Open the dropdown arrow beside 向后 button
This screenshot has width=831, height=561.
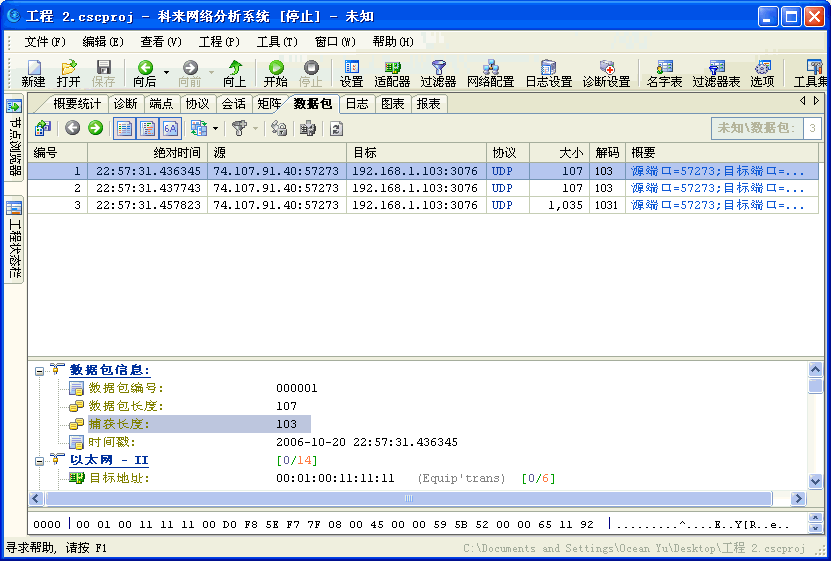tap(166, 73)
